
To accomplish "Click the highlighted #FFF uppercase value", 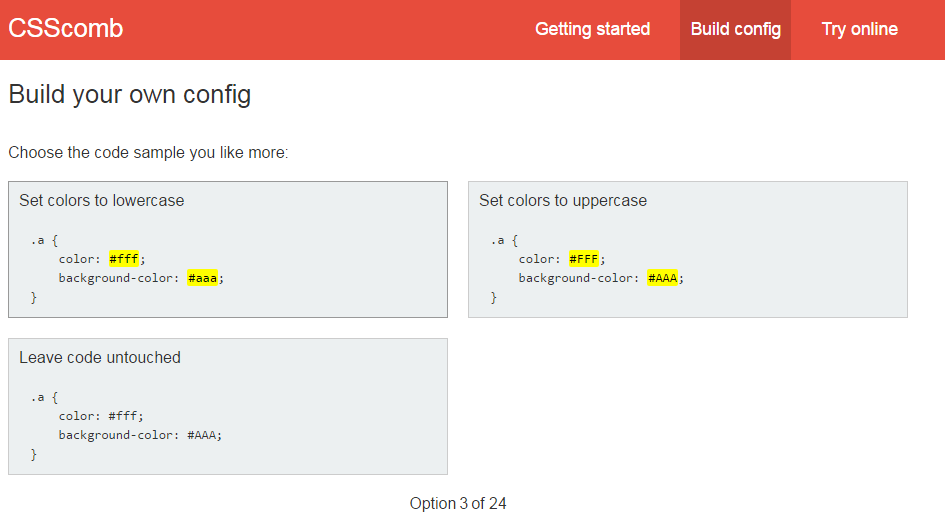I will (583, 259).
